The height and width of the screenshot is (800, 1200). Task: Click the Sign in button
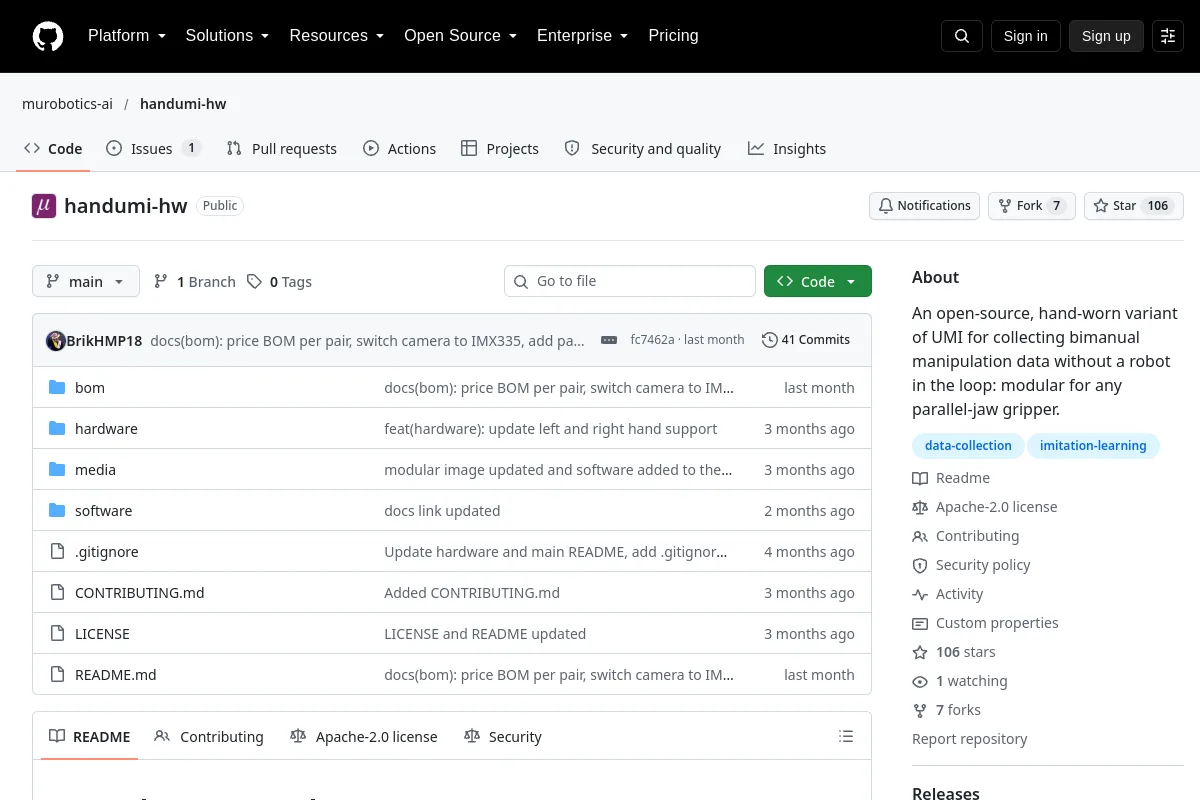click(1025, 36)
